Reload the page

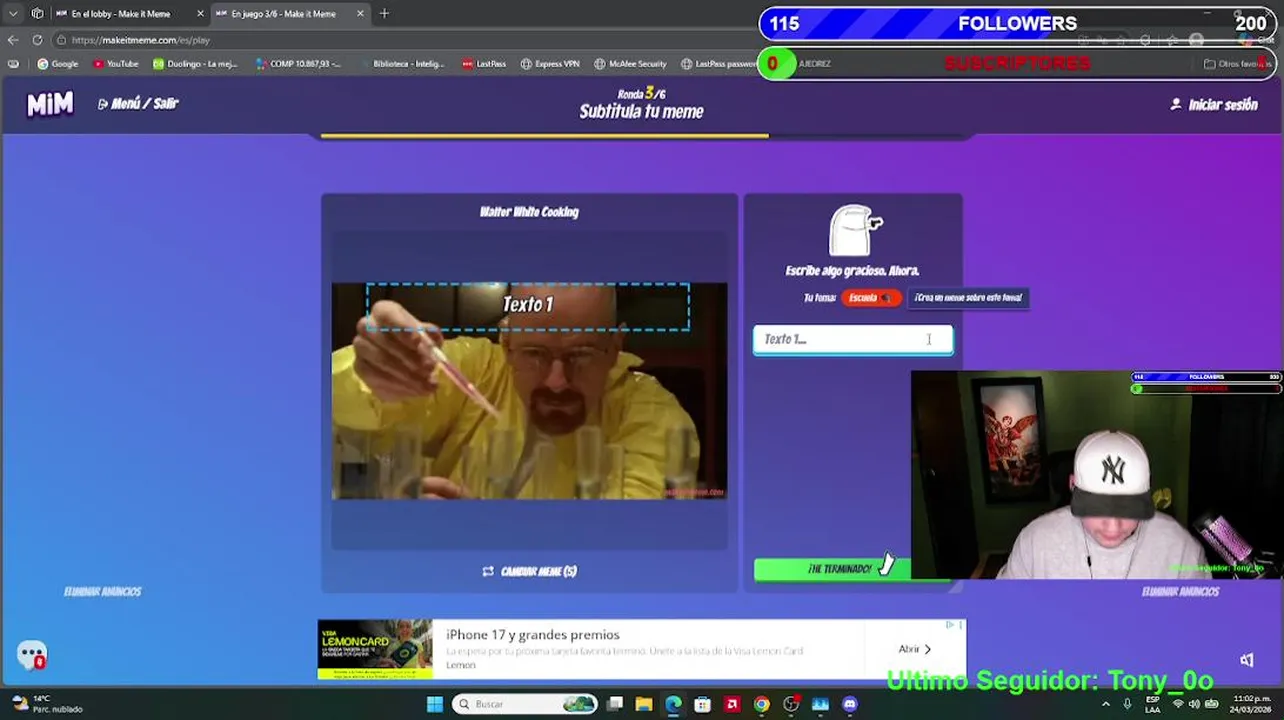coord(37,40)
